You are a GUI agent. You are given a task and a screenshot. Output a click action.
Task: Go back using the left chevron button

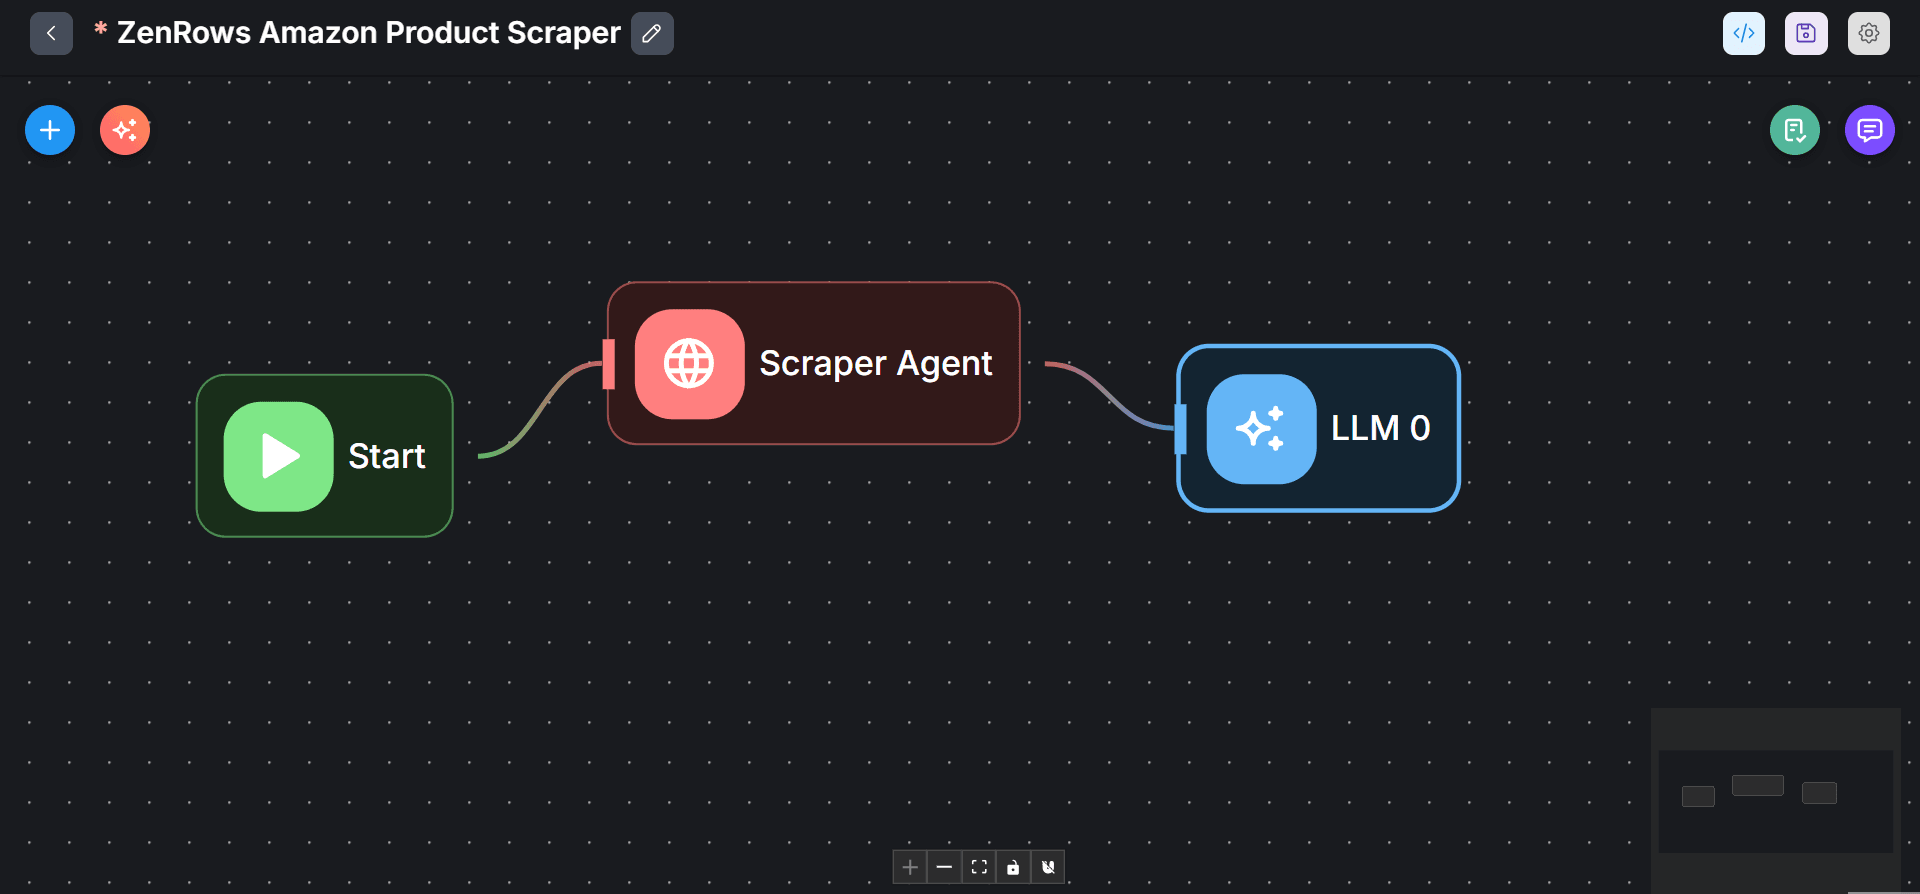point(51,33)
